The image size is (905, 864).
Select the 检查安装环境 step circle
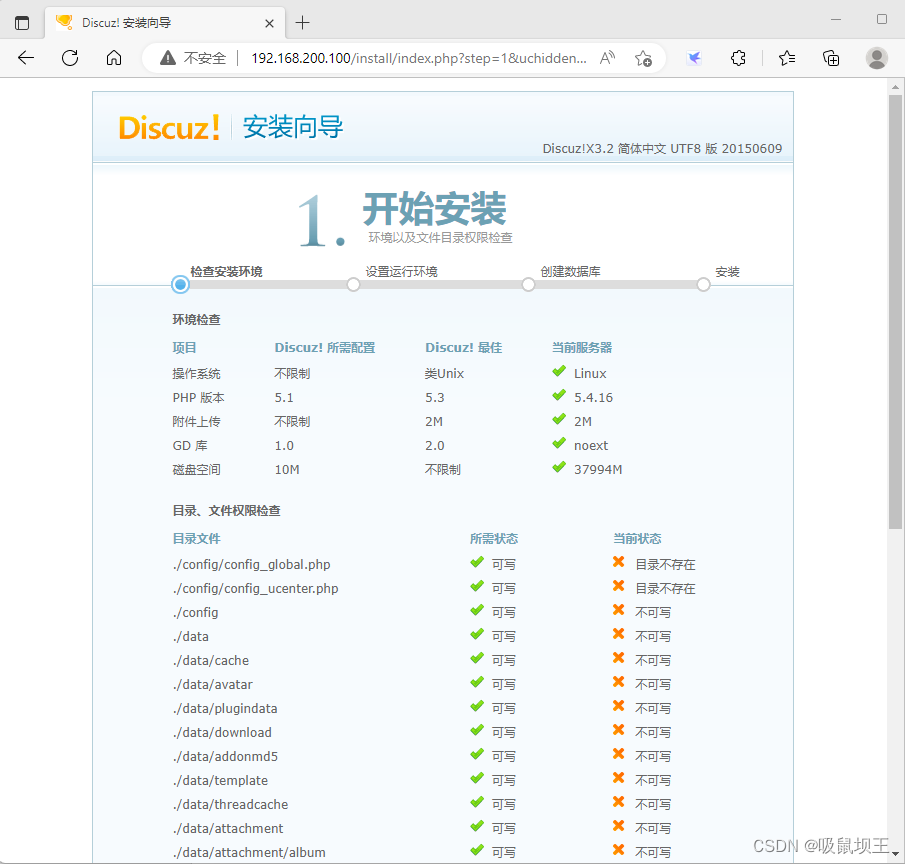tap(180, 284)
